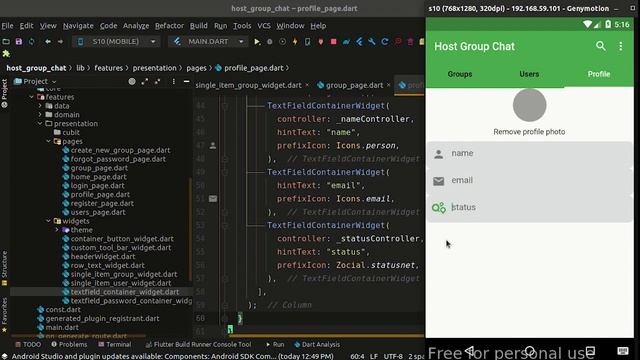Viewport: 640px width, 360px height.
Task: Hide the Project panel with minus icon
Action: [x=187, y=82]
